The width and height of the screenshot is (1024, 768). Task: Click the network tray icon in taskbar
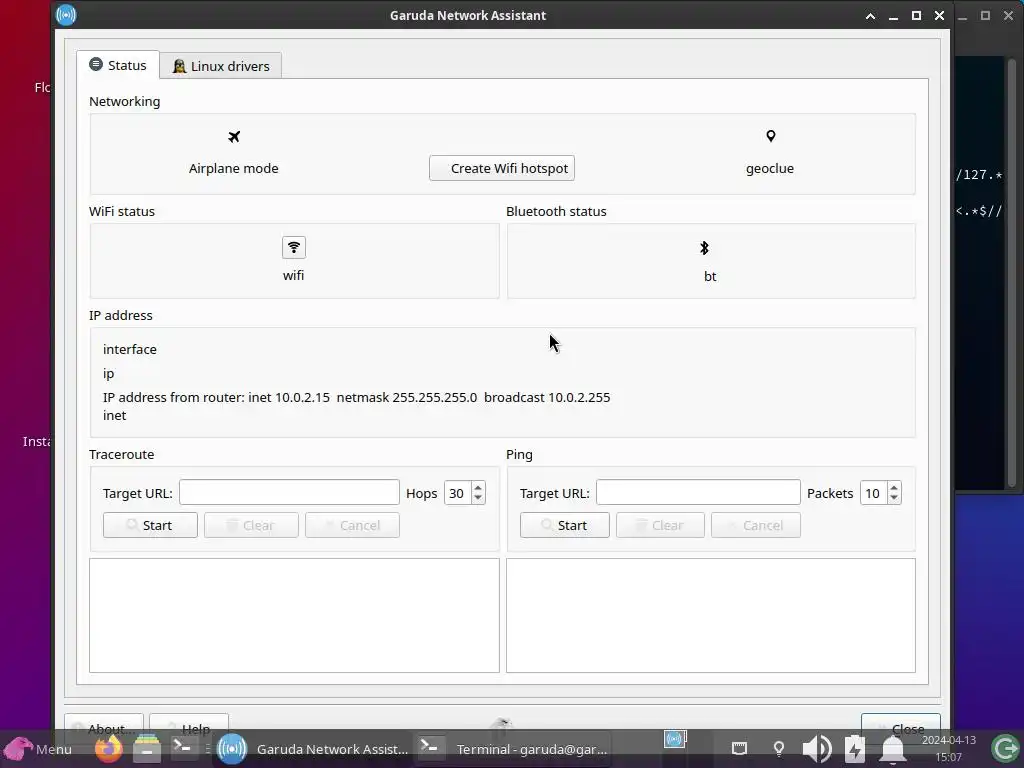[739, 748]
